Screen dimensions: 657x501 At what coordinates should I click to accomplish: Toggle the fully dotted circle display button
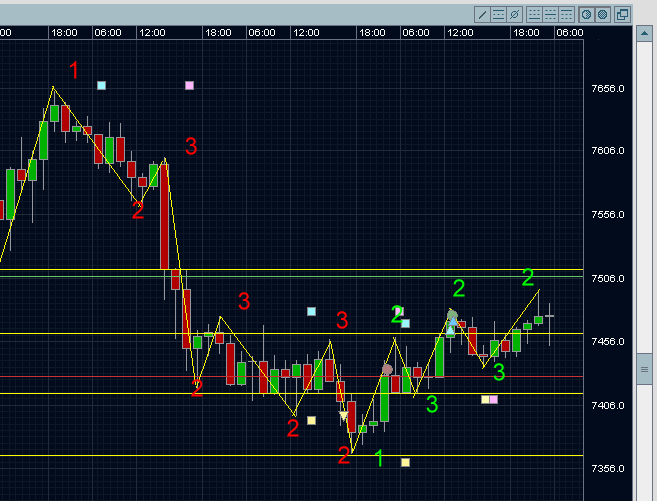[x=602, y=14]
